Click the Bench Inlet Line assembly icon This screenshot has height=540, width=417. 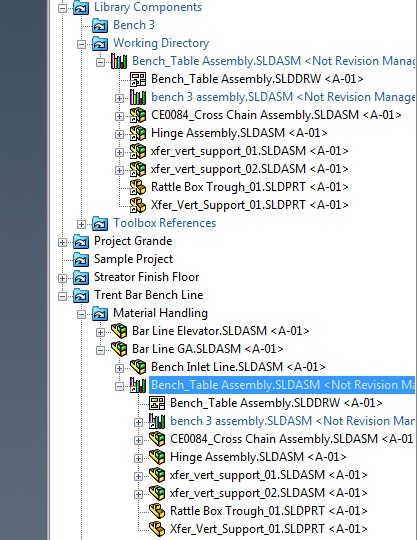[138, 367]
